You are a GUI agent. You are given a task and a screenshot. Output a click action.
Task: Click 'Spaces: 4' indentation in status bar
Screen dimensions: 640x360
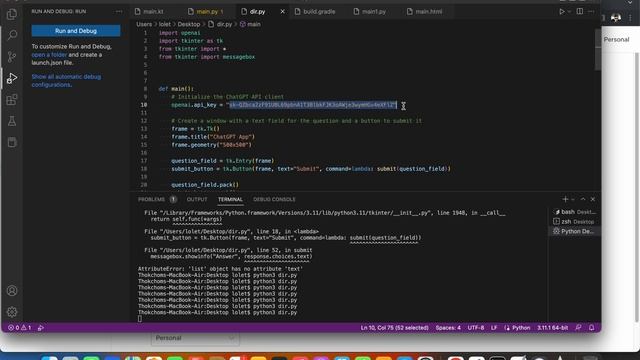click(448, 327)
